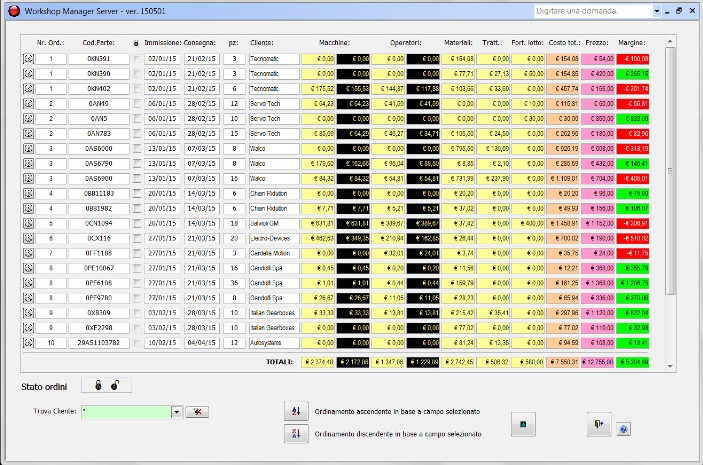Open detail icon for part 0AS6000 row

pos(28,148)
